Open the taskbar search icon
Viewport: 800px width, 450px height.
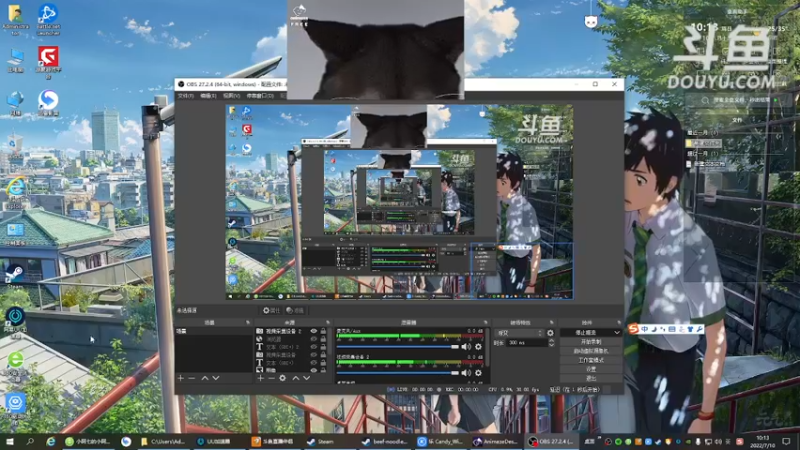(x=30, y=441)
